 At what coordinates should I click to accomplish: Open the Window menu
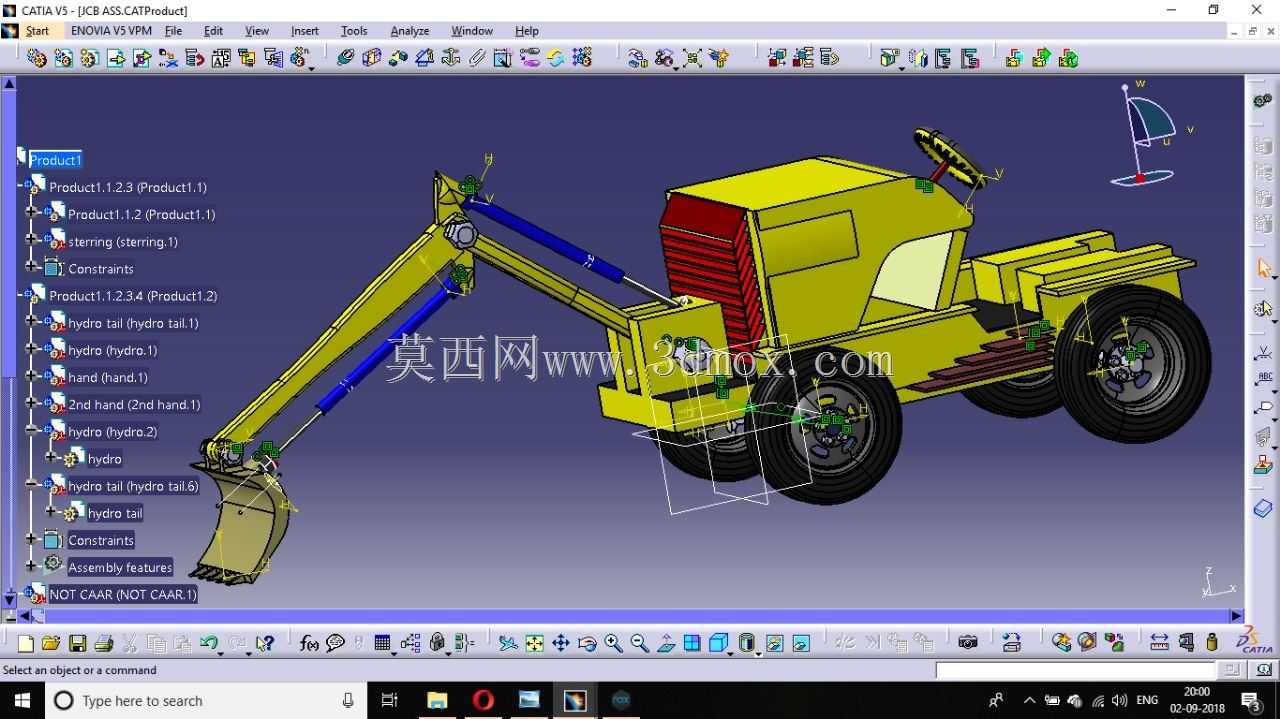point(472,31)
